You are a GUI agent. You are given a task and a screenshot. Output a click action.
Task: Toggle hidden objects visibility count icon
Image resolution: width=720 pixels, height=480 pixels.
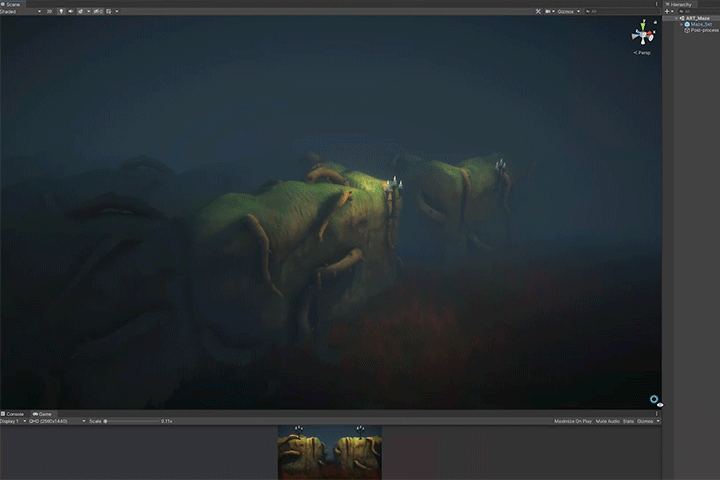coord(98,11)
